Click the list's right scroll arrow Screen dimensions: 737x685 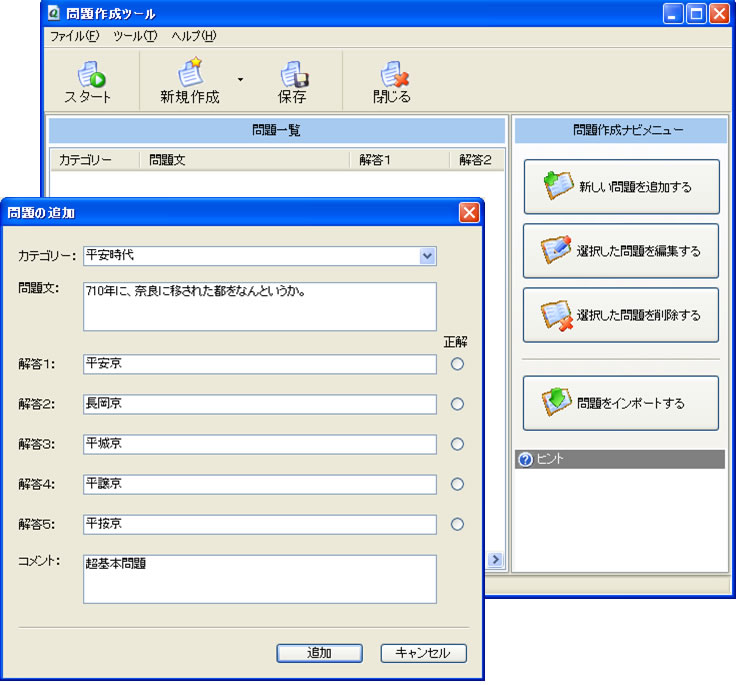(495, 559)
